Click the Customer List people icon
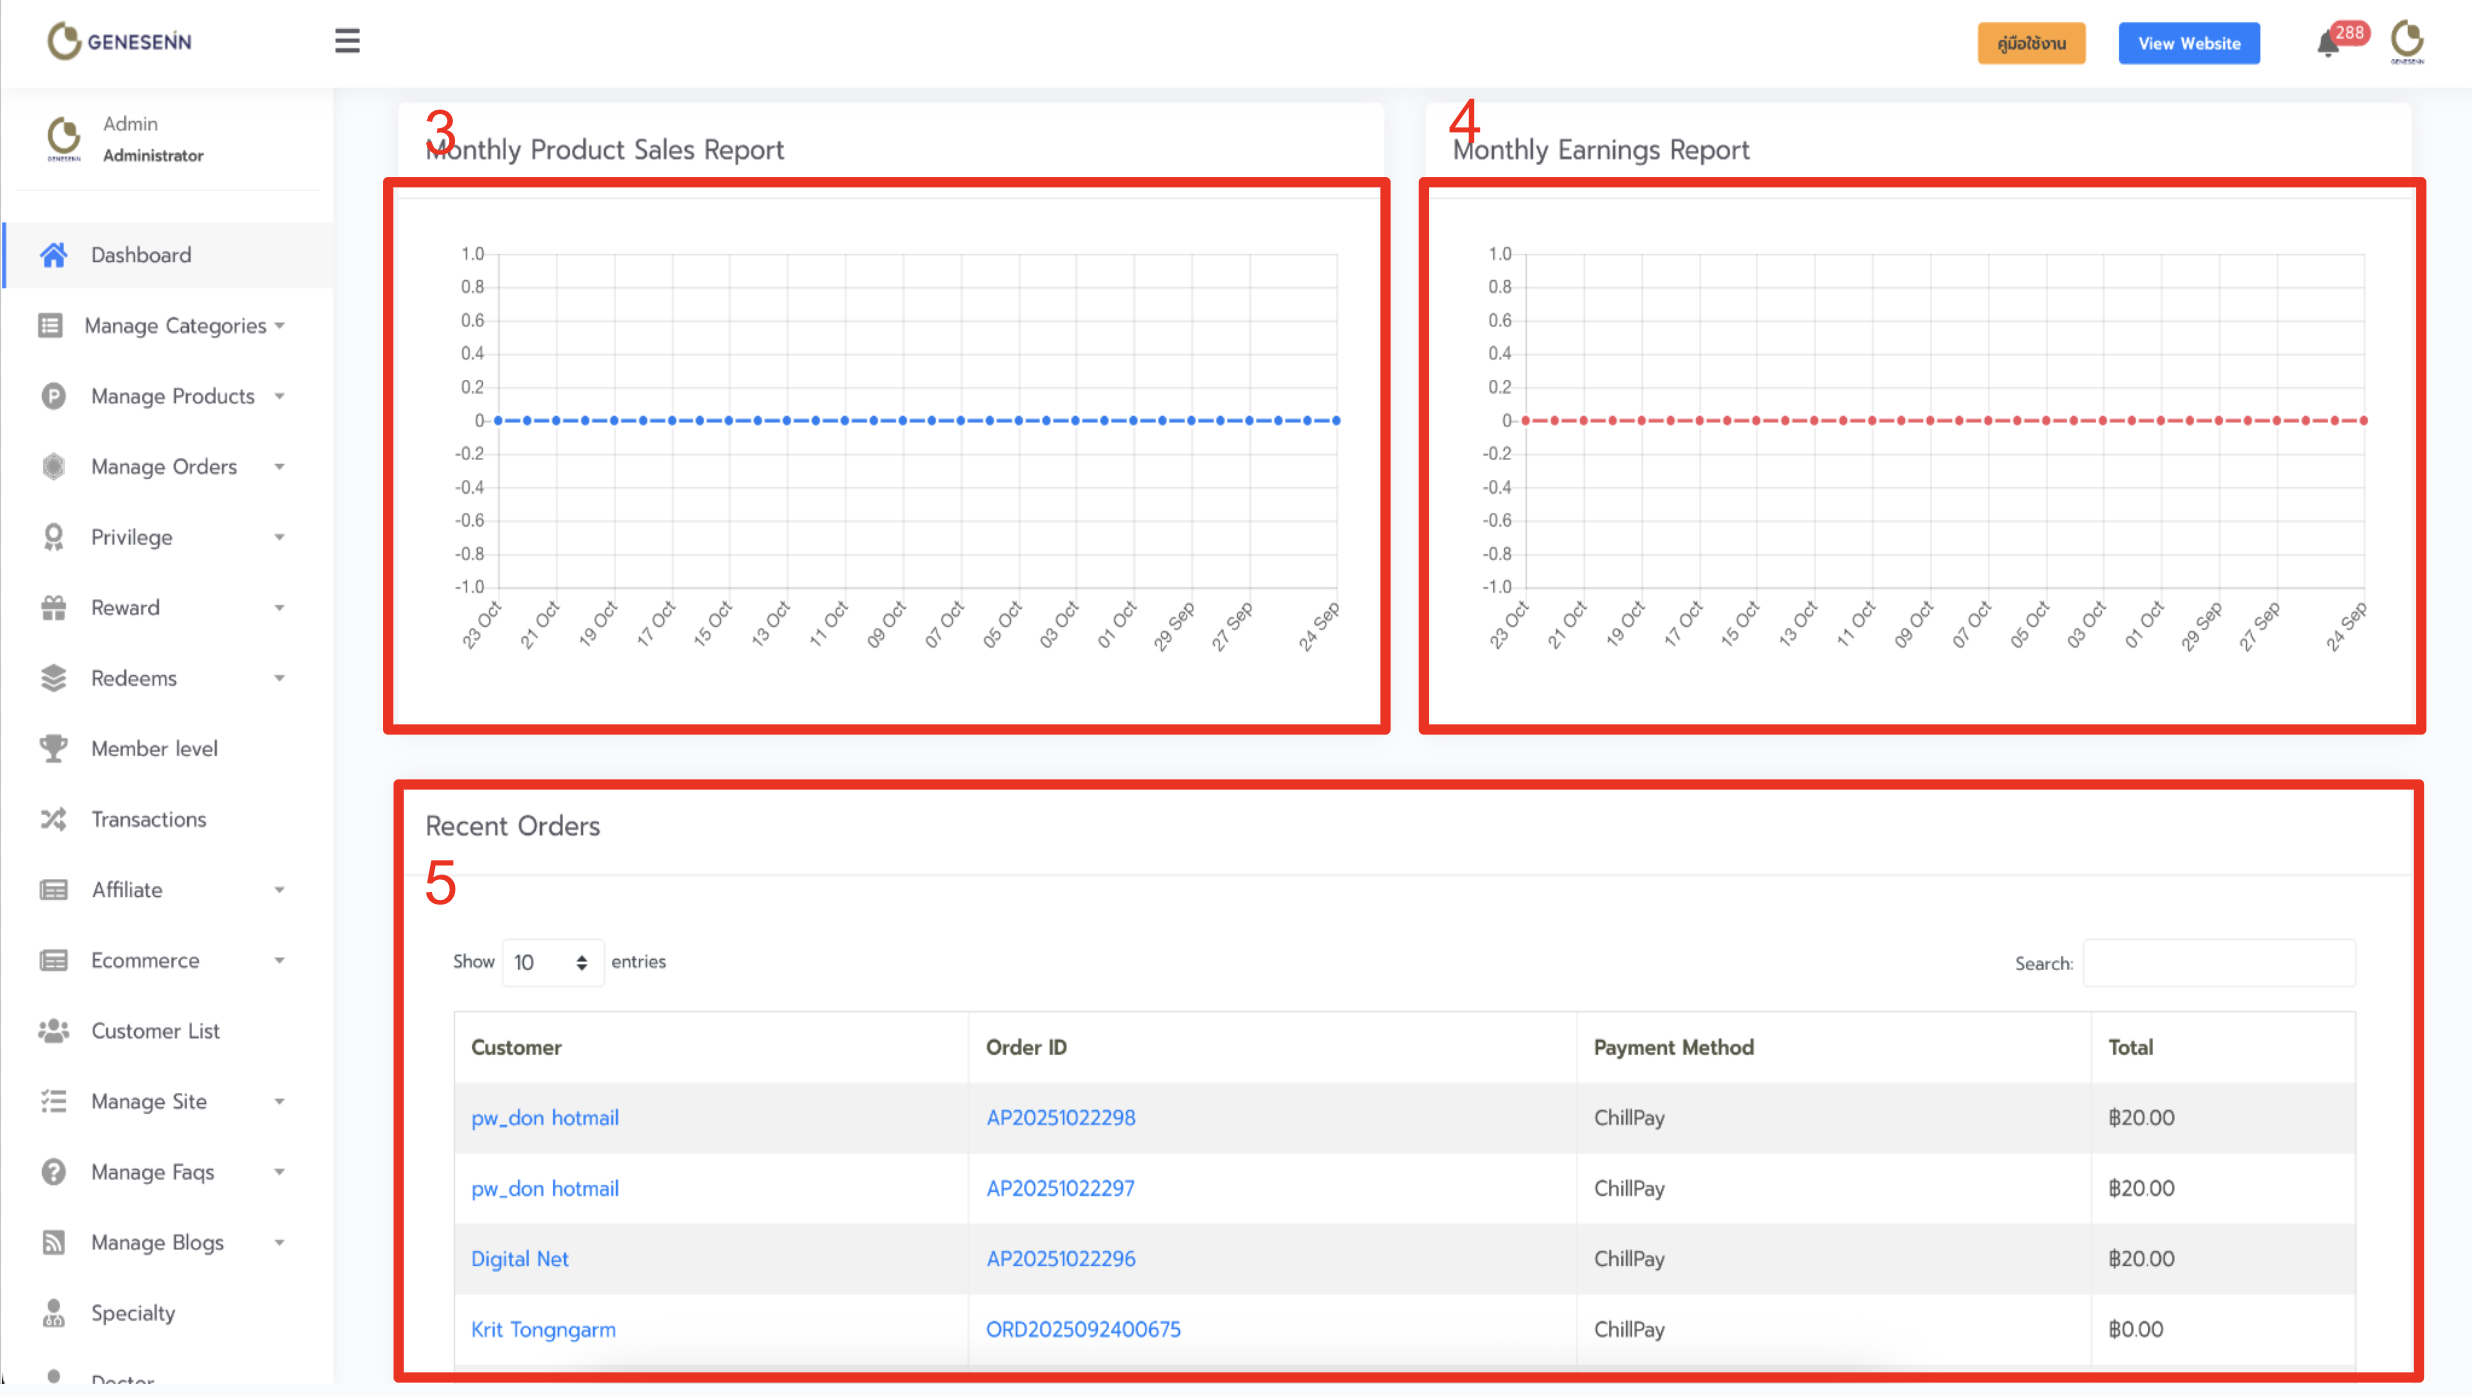 coord(54,1031)
